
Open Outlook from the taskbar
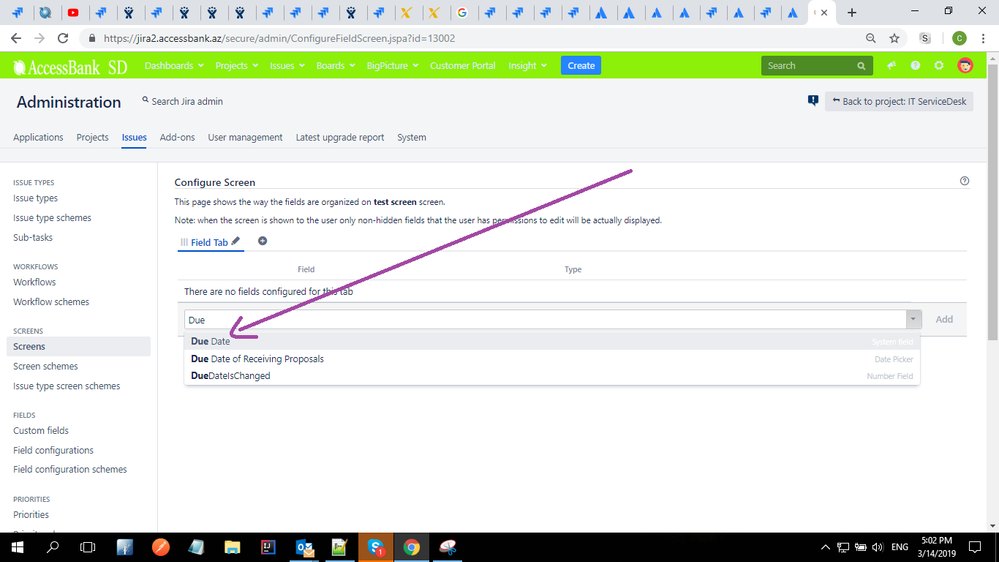(305, 547)
